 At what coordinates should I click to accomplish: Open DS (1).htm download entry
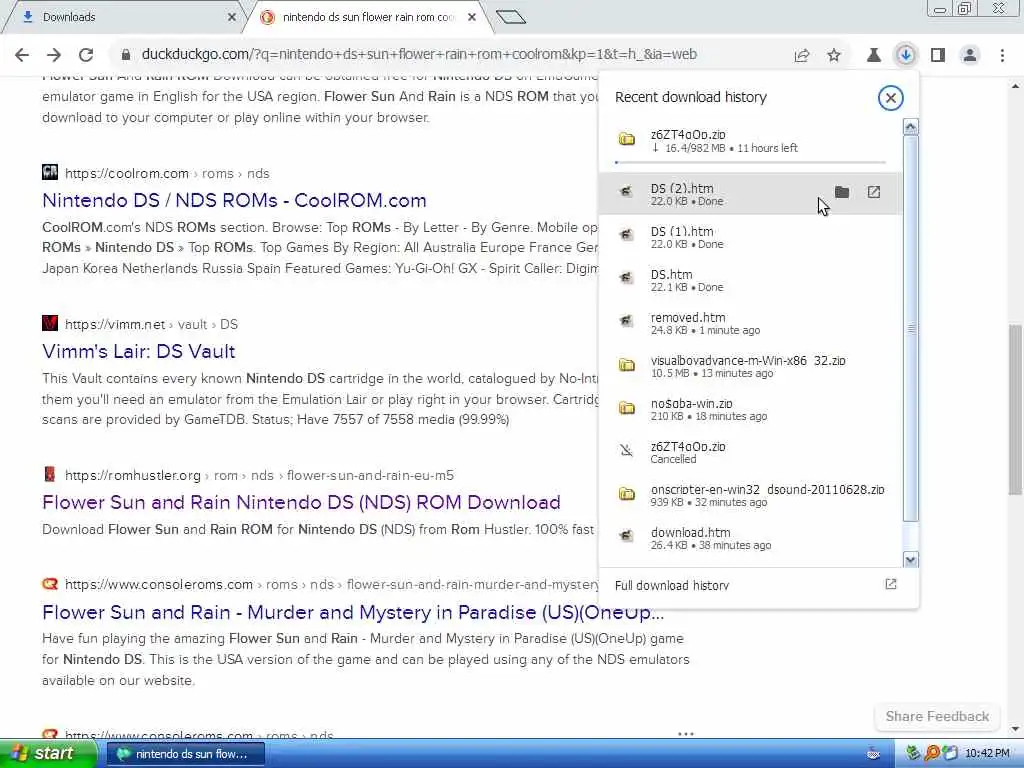tap(750, 237)
